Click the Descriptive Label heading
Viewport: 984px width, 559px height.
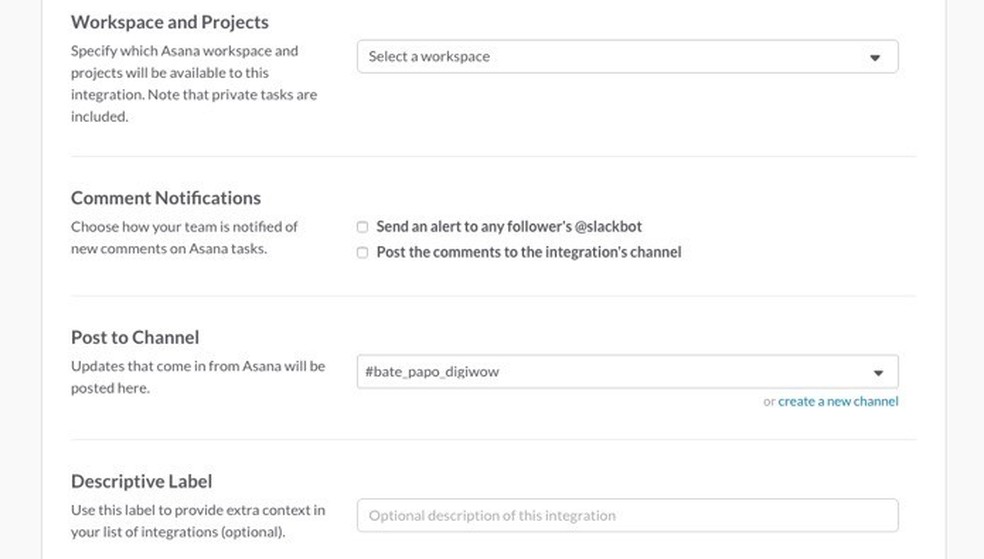(x=141, y=481)
